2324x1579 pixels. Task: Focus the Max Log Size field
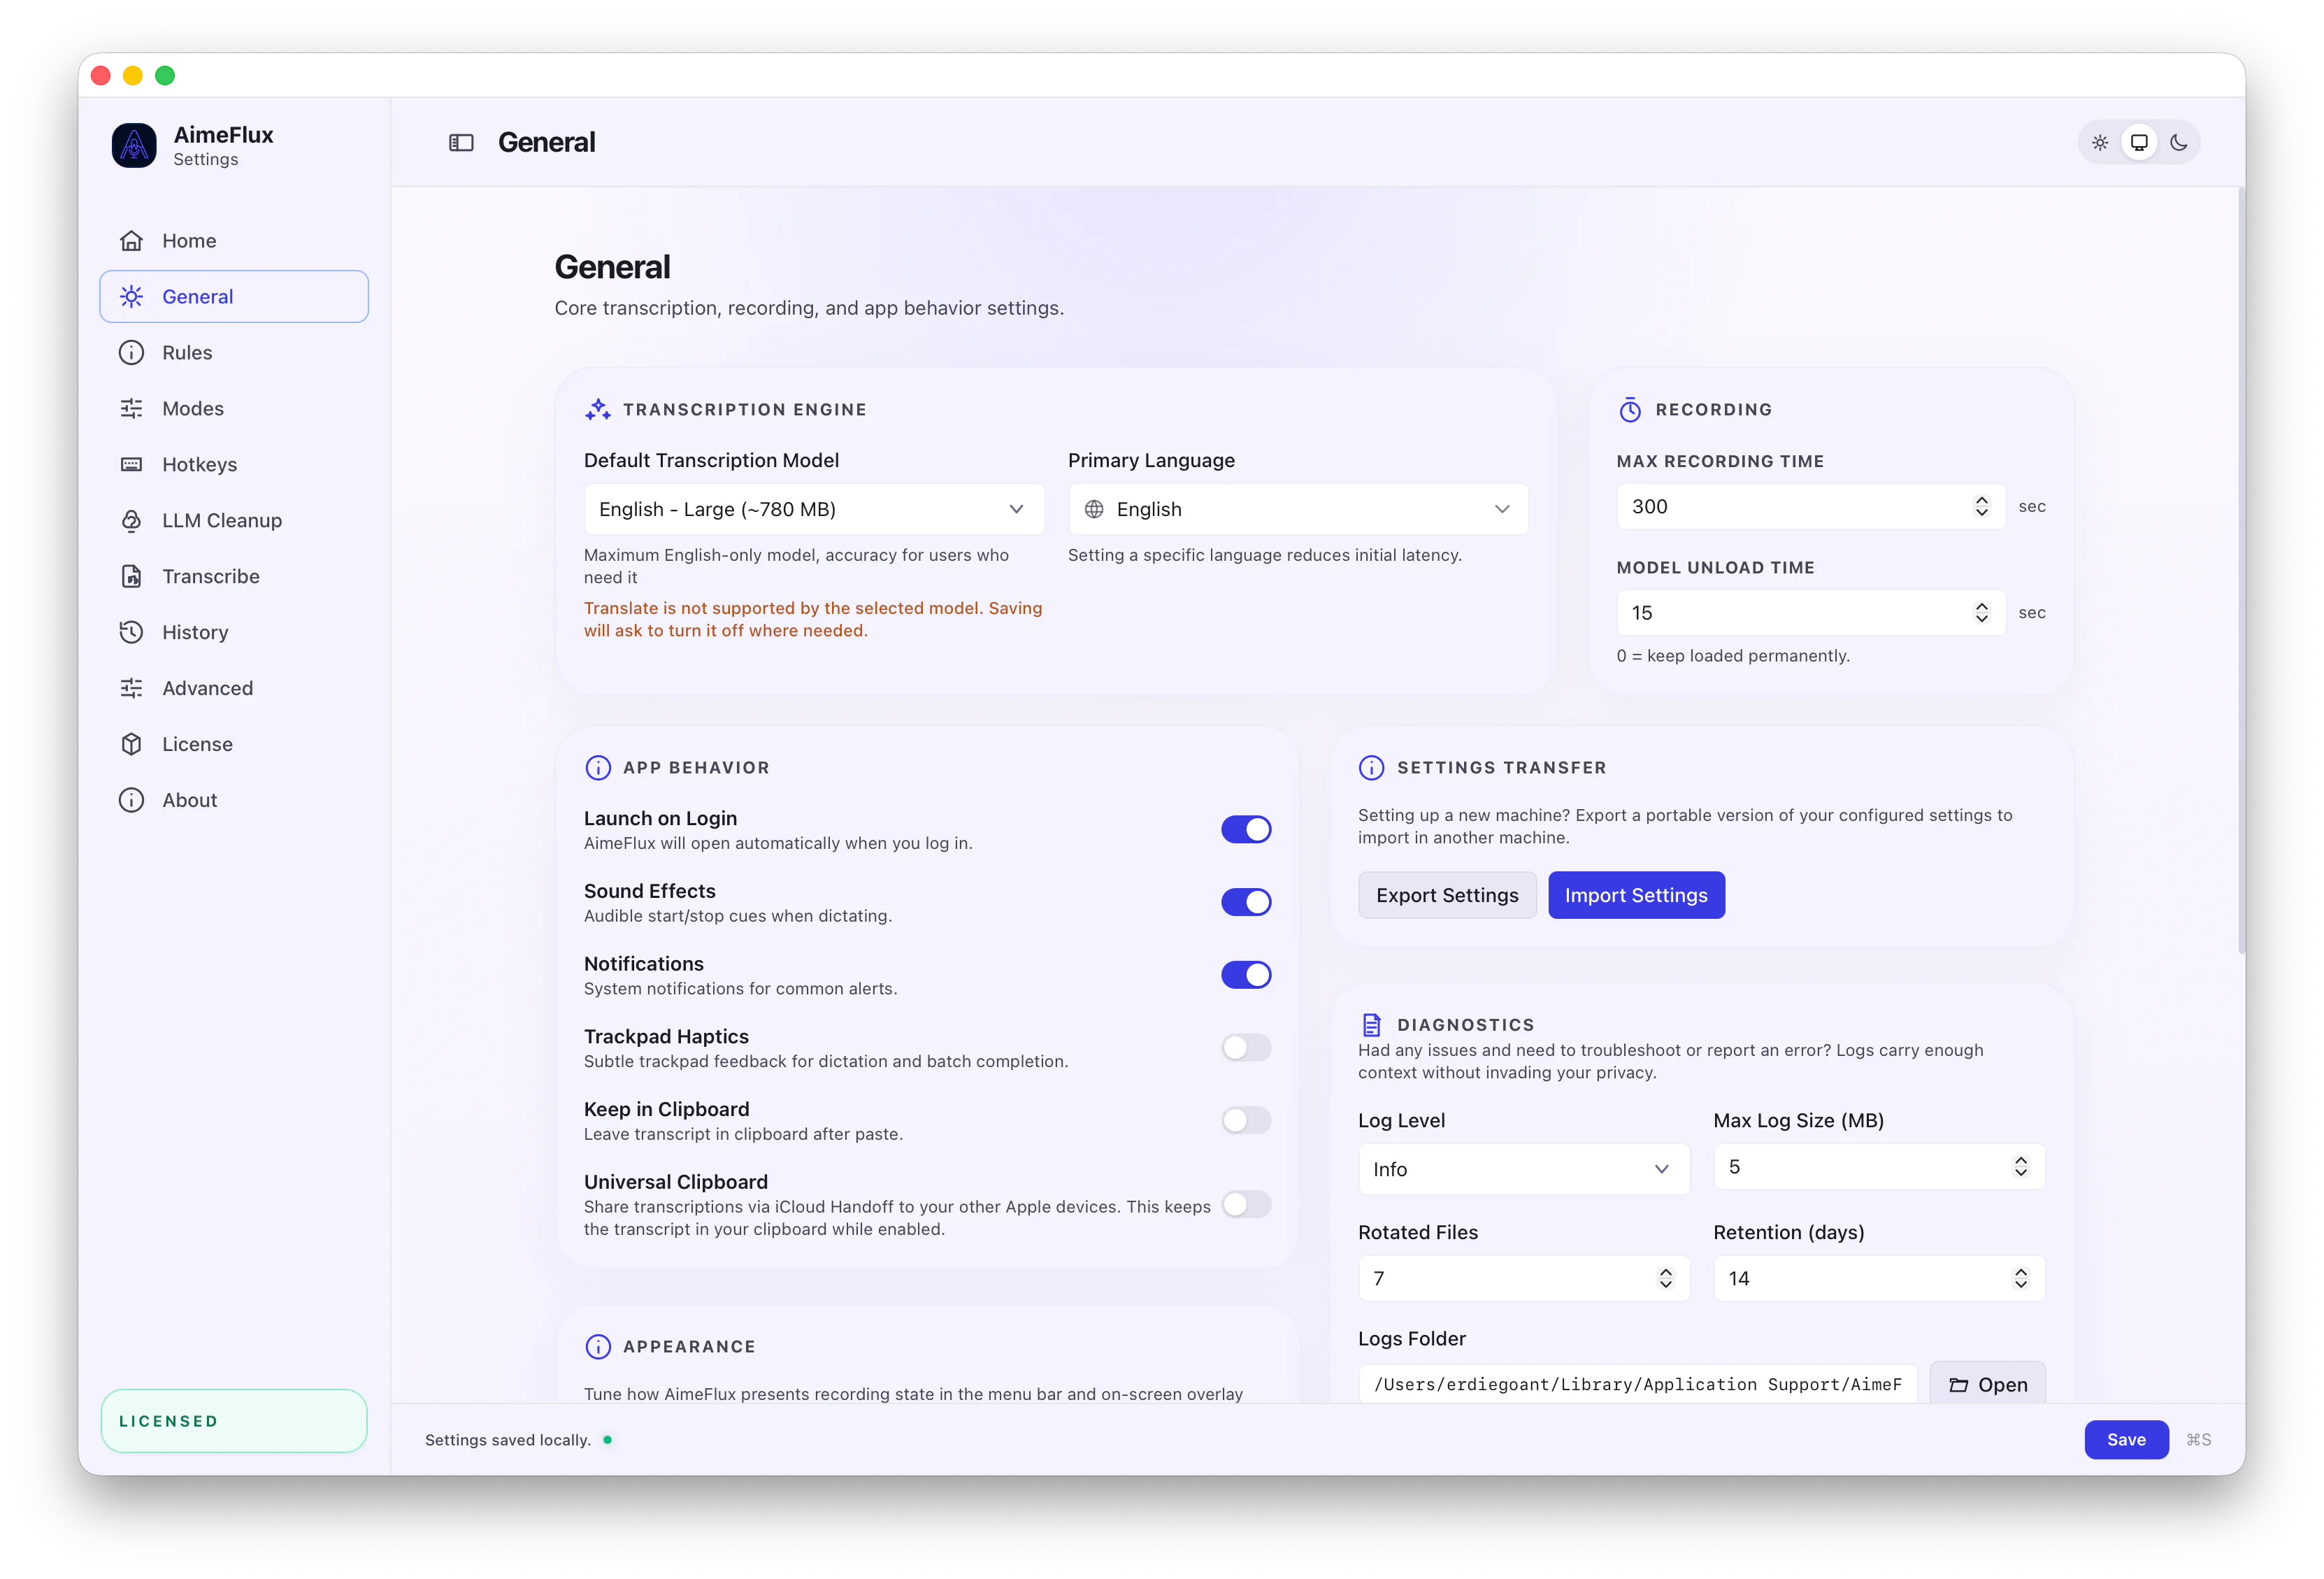tap(1879, 1167)
